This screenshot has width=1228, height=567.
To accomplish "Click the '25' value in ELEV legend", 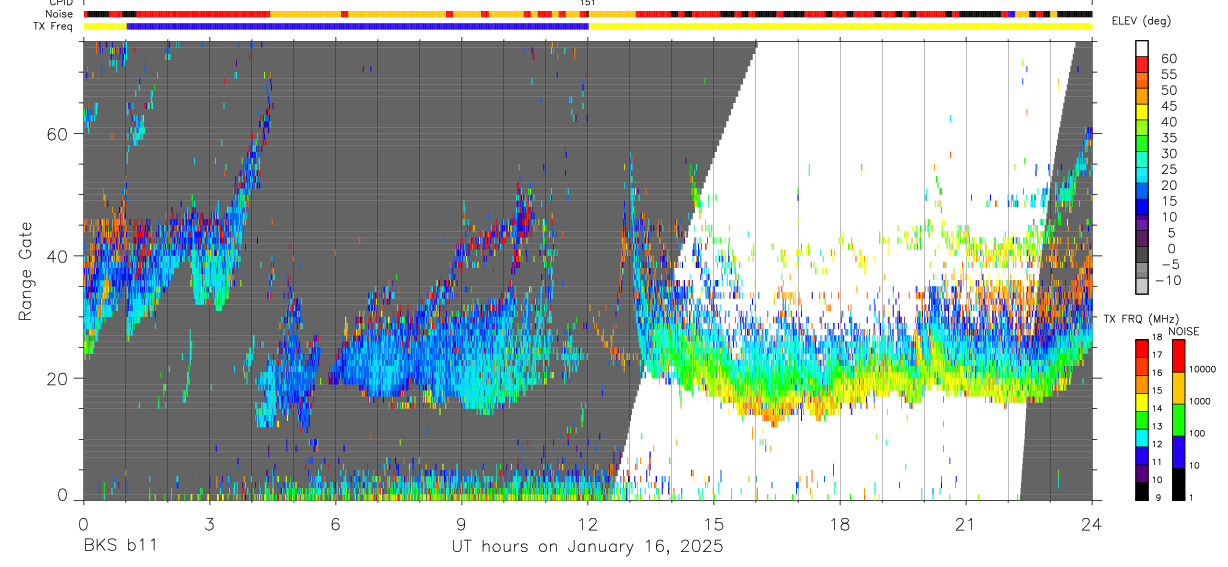I will tap(1169, 169).
